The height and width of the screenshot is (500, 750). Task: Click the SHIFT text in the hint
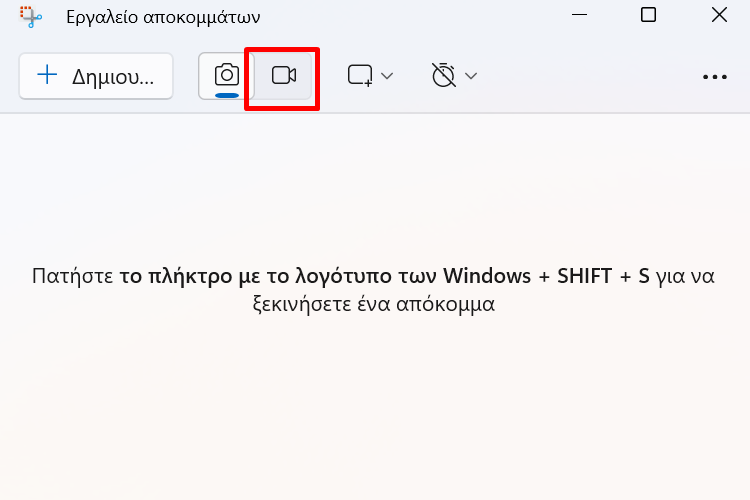pos(585,276)
